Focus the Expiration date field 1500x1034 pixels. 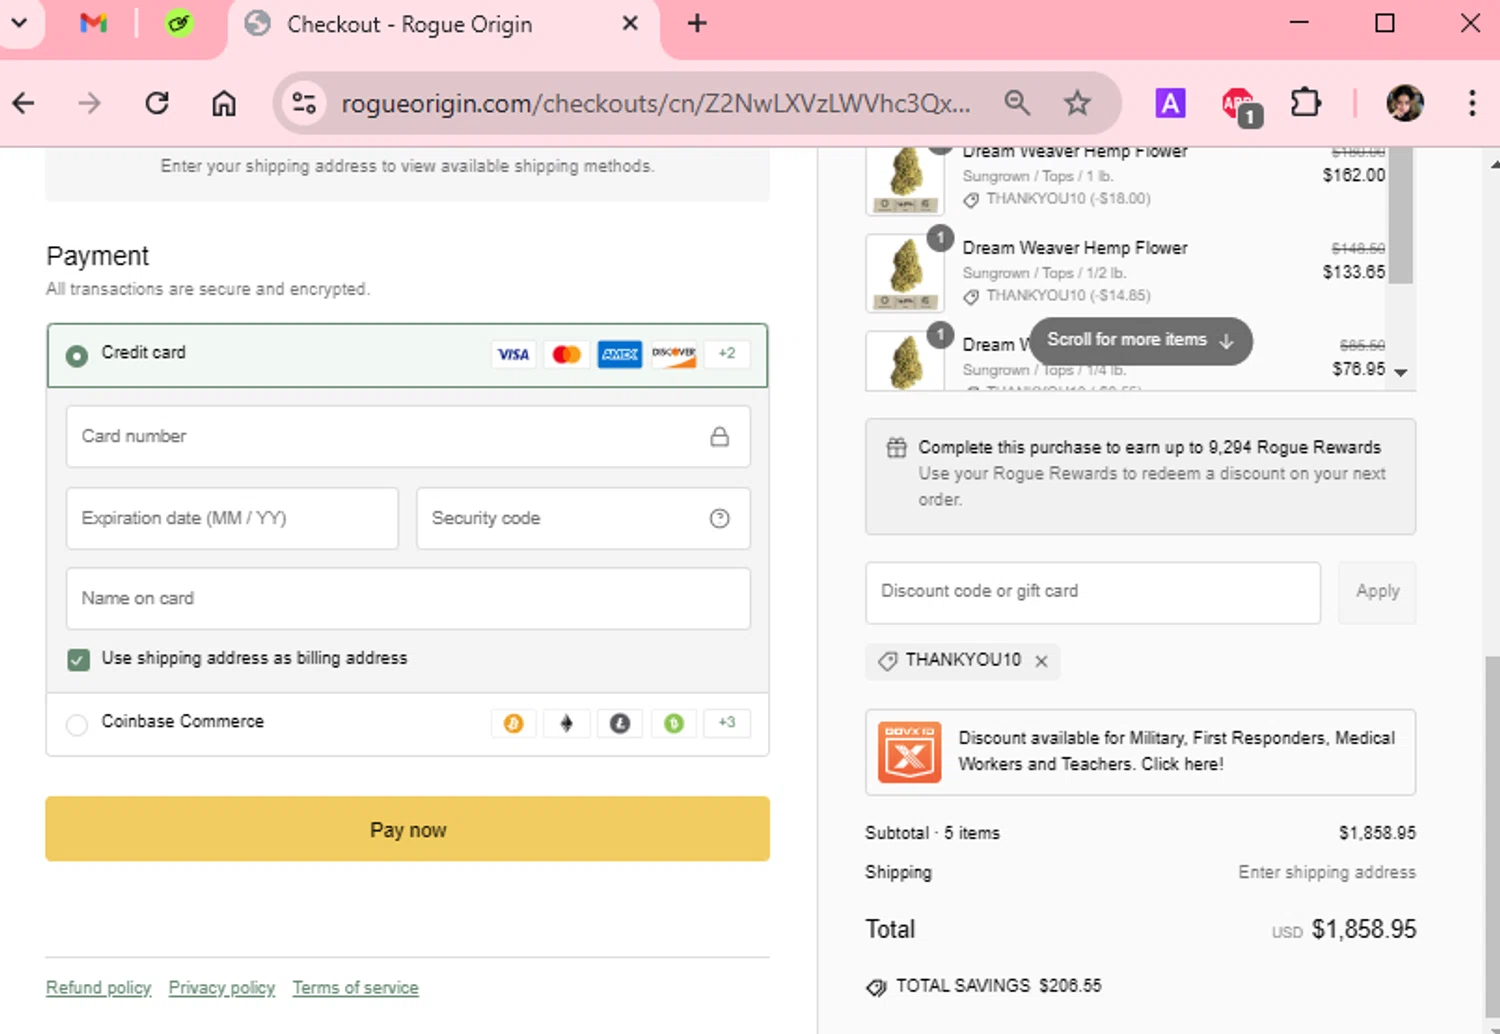click(x=232, y=518)
